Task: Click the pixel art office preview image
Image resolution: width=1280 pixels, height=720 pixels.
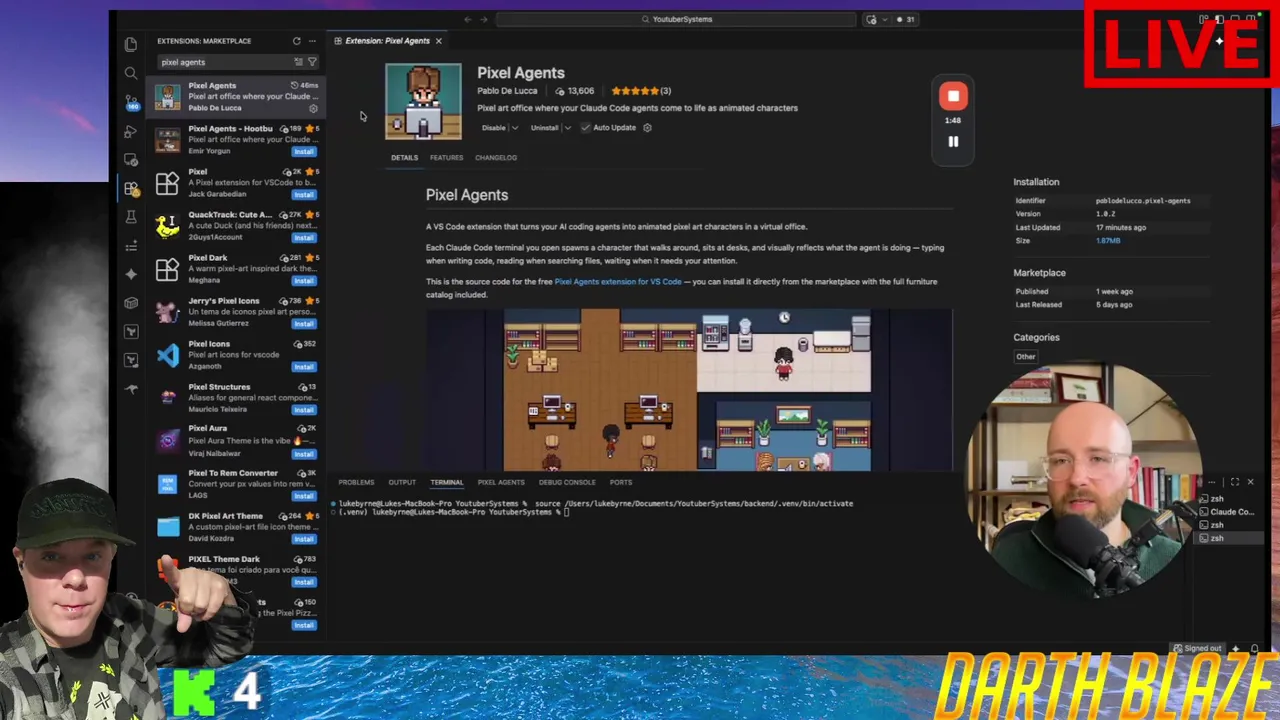Action: pos(688,390)
